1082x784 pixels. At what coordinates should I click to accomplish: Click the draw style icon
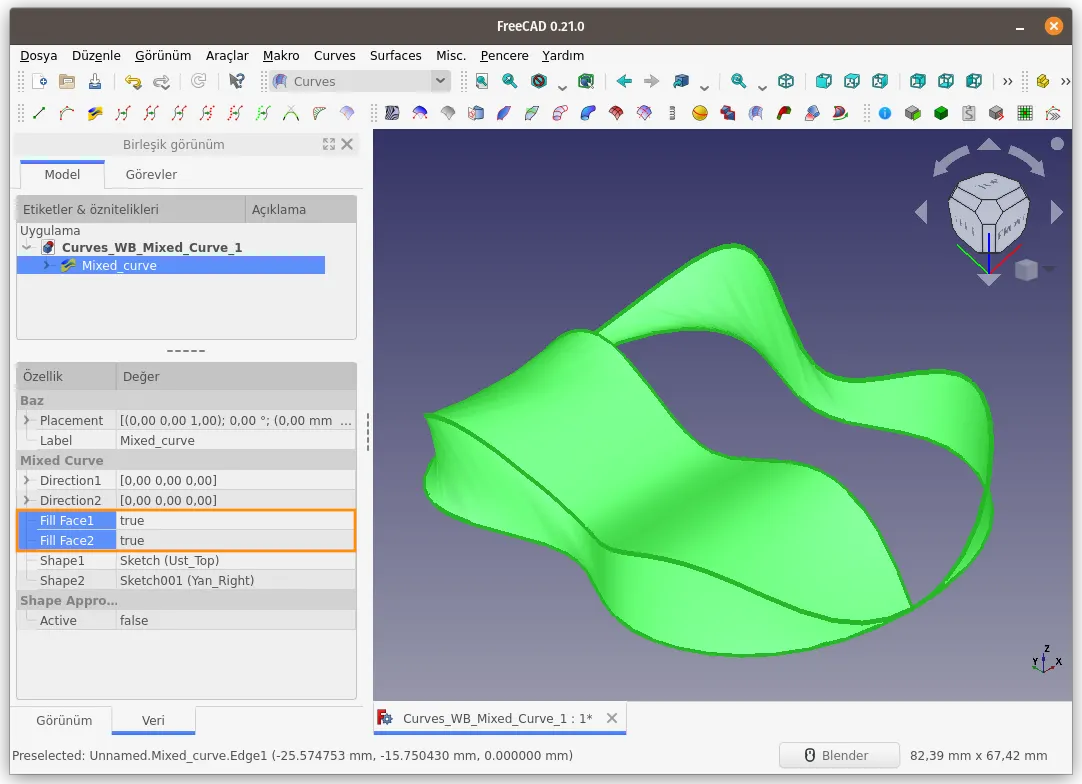tap(539, 81)
